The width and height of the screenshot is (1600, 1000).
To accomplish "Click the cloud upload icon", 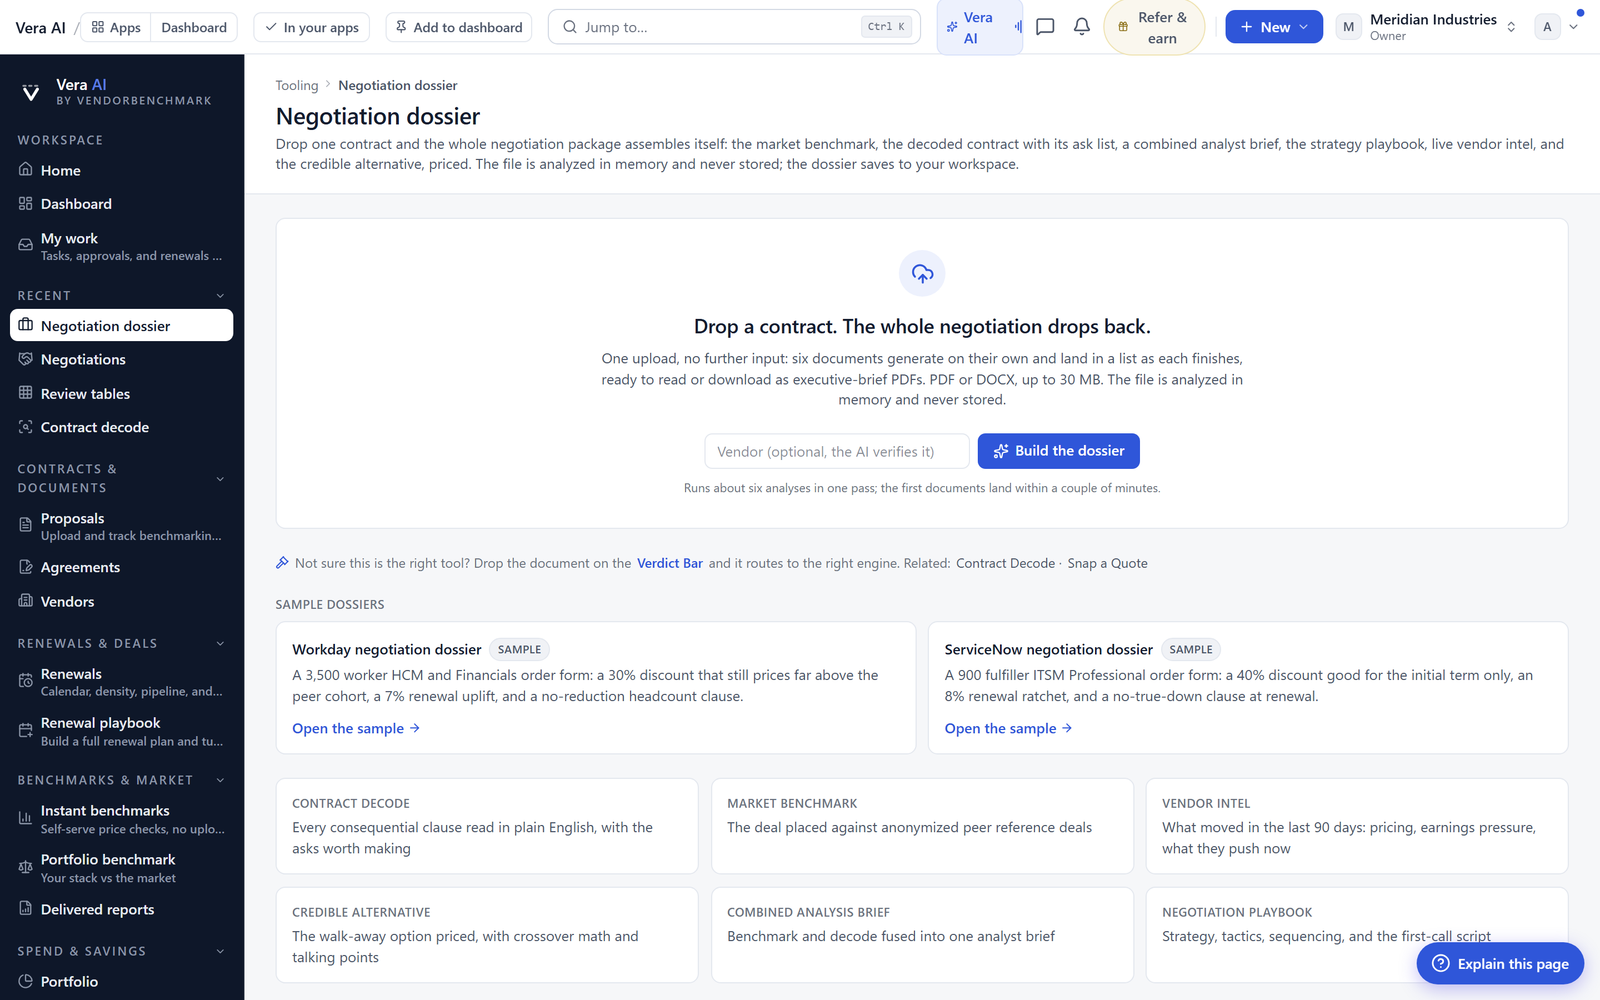I will [x=922, y=273].
